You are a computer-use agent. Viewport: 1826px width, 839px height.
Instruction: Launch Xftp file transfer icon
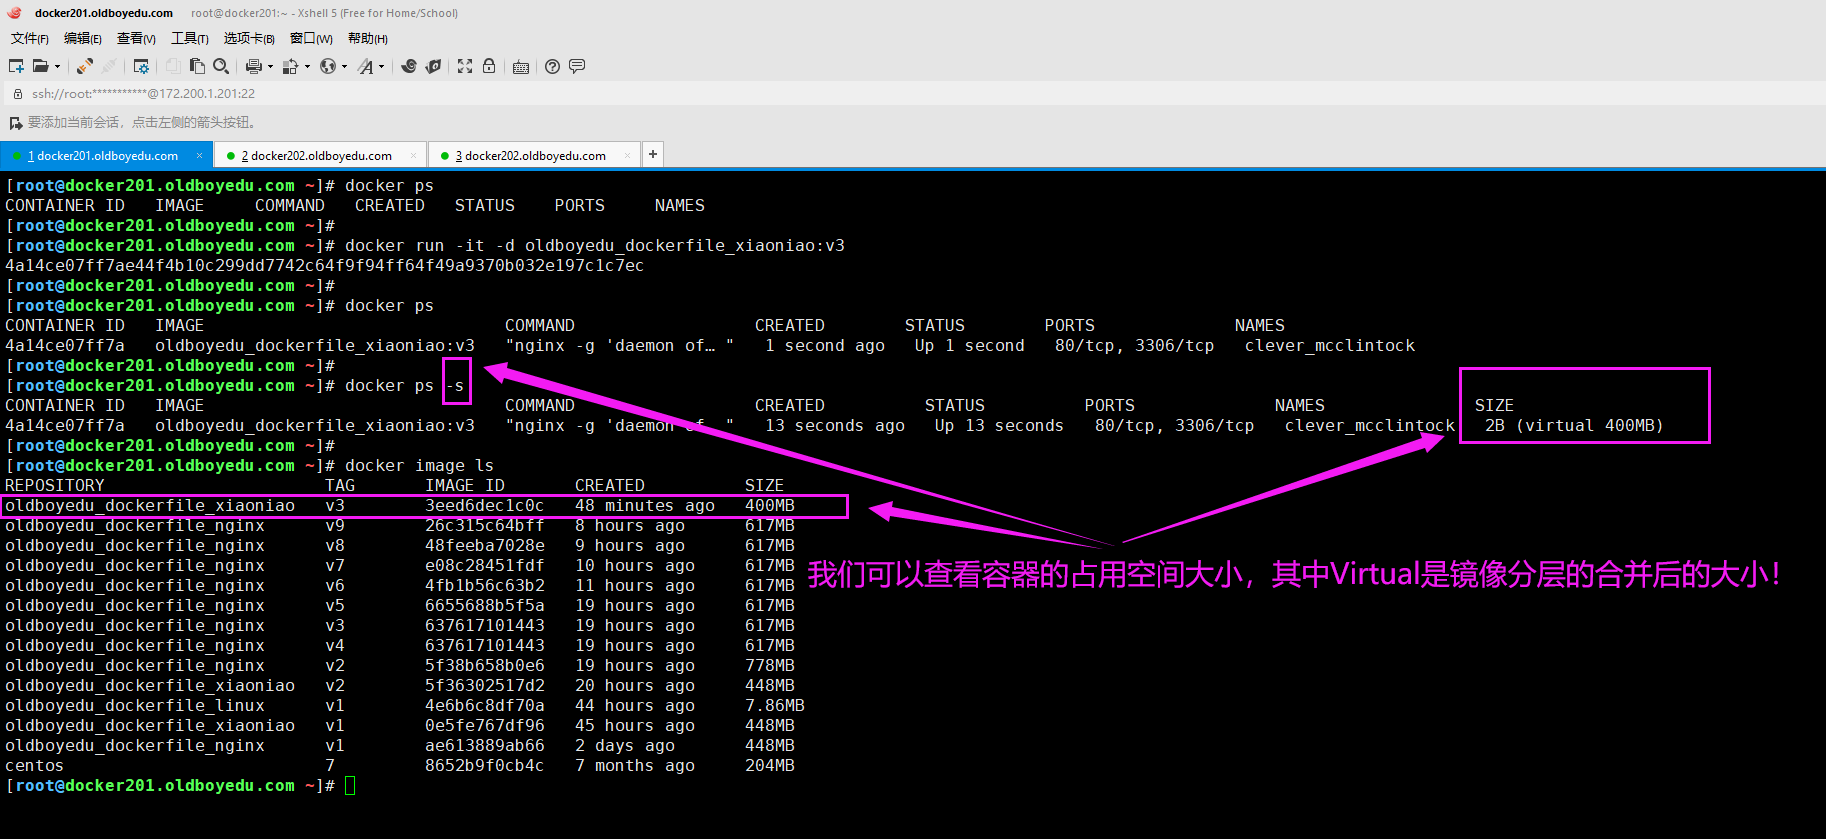(x=433, y=66)
